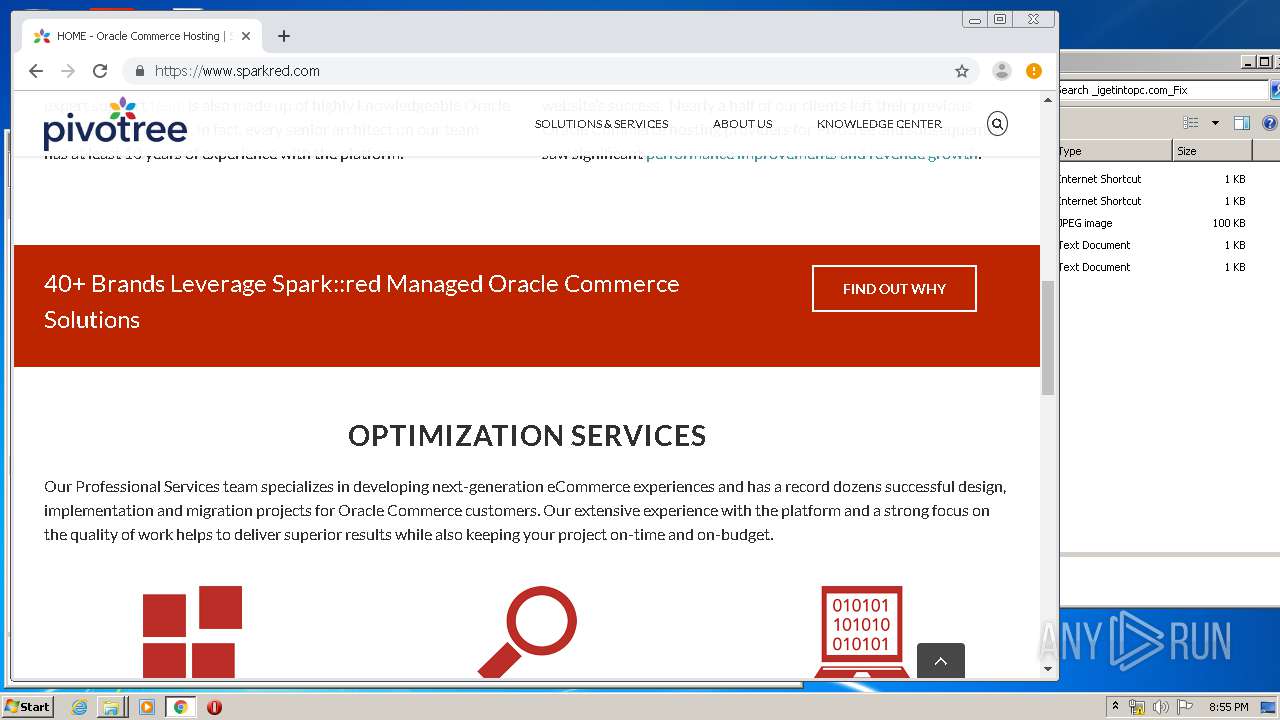Viewport: 1280px width, 720px height.
Task: Click the red four-squares service icon
Action: pyautogui.click(x=192, y=631)
